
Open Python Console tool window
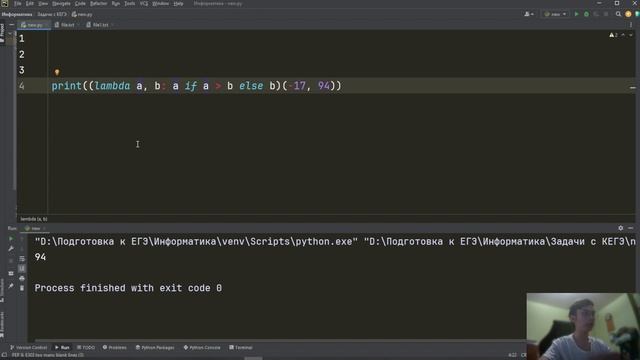point(202,348)
